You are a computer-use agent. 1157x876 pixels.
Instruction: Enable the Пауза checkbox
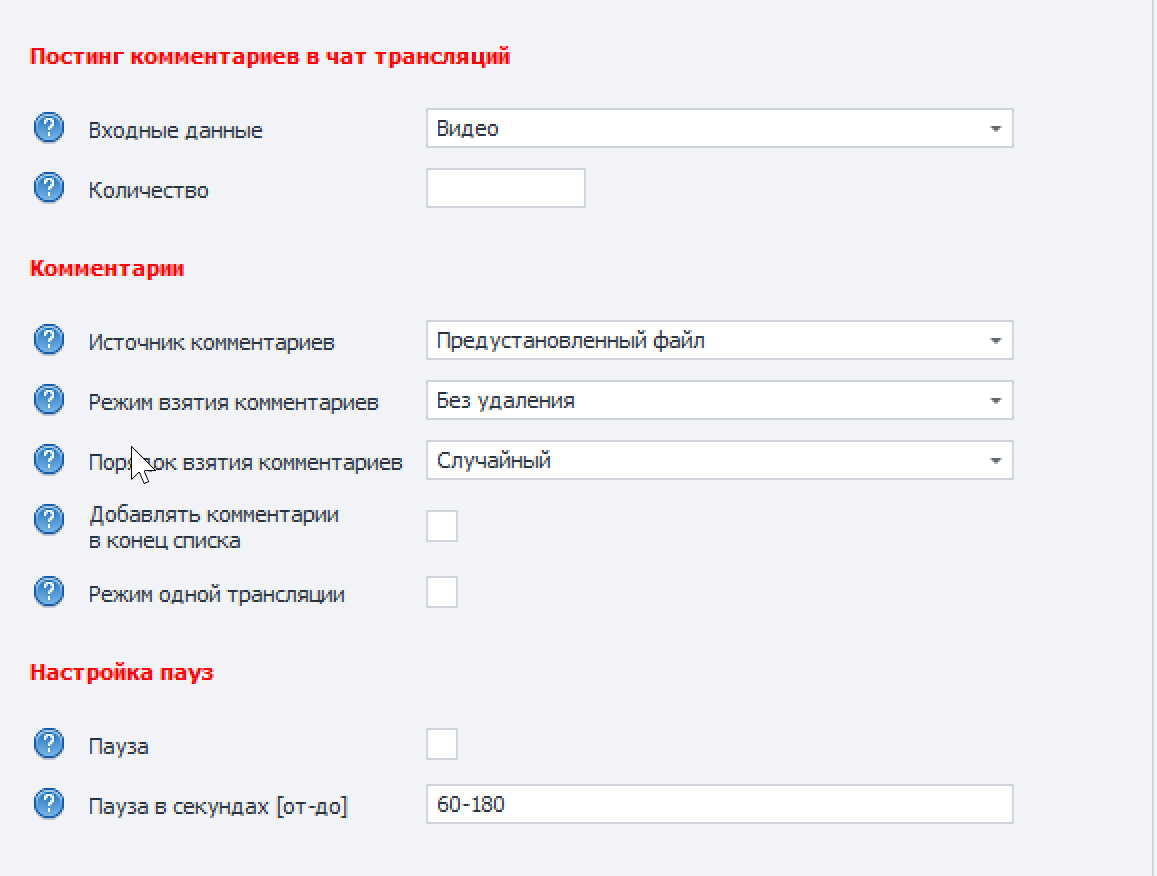click(442, 744)
